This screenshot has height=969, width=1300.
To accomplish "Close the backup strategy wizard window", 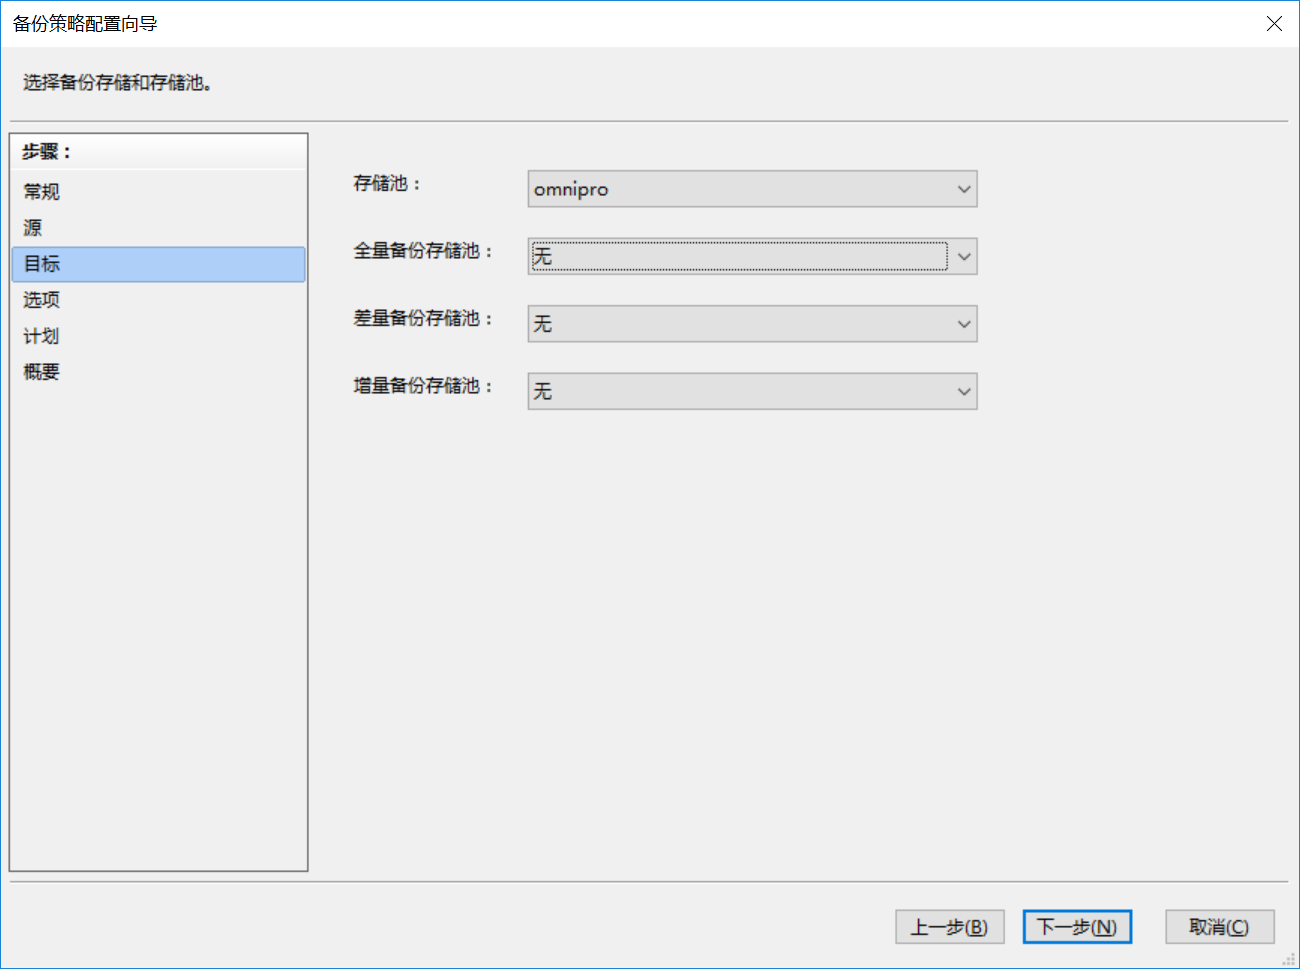I will point(1273,24).
